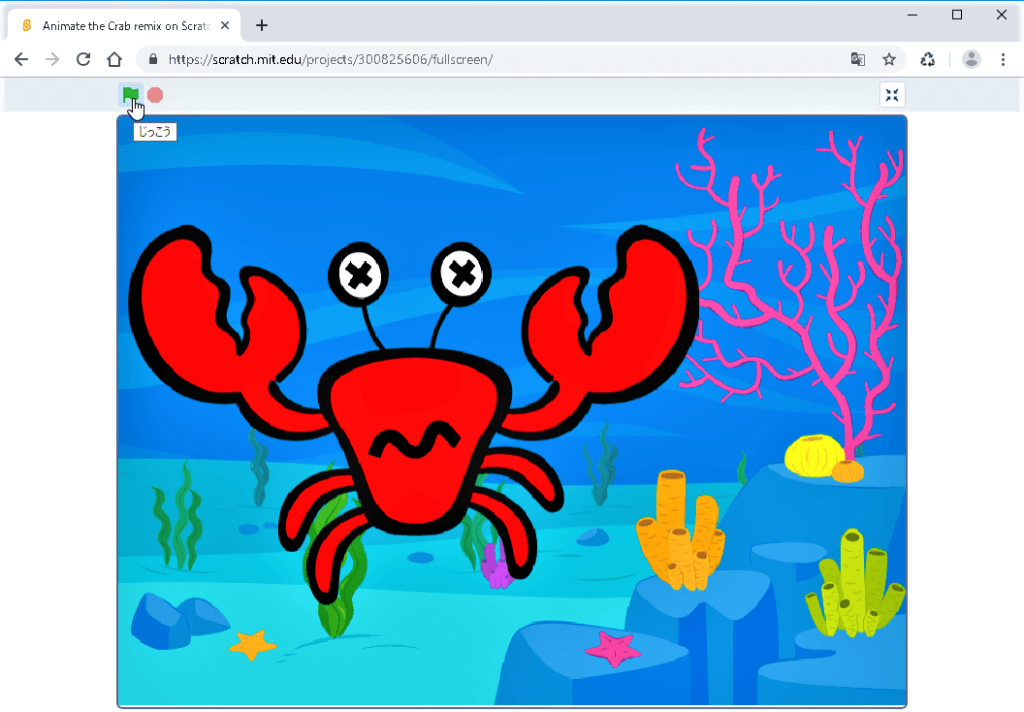Exit fullscreen mode using the shrink icon
The height and width of the screenshot is (712, 1024).
coord(892,95)
